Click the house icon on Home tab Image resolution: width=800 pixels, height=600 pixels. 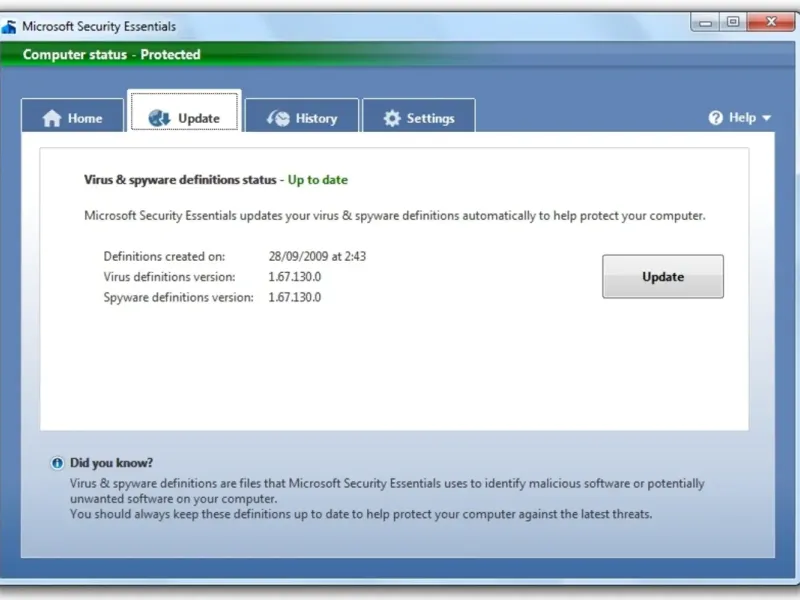[52, 118]
